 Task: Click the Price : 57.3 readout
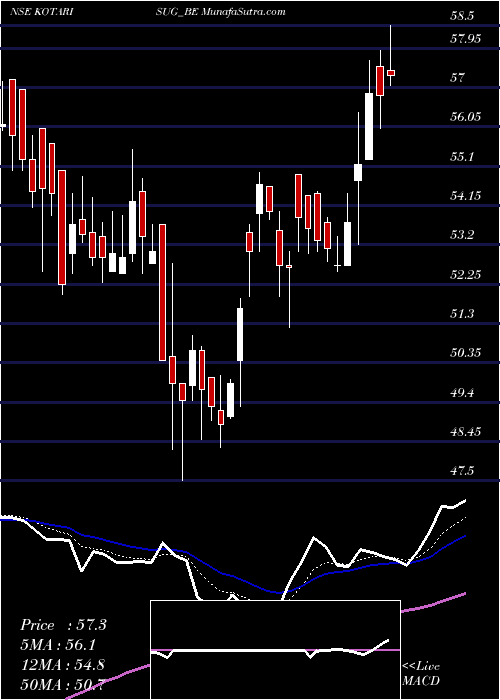63,625
